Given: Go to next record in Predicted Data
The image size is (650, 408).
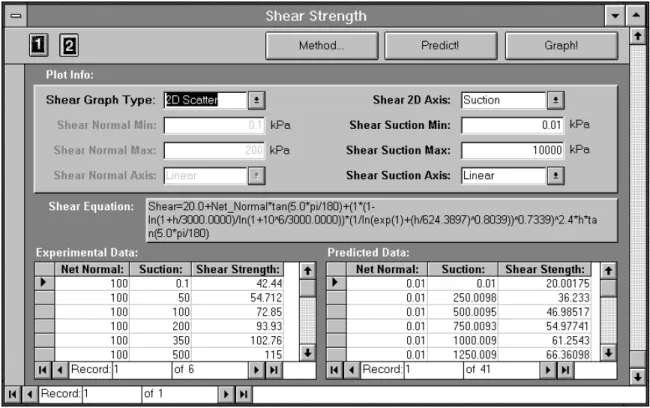Looking at the screenshot, I should pyautogui.click(x=548, y=370).
